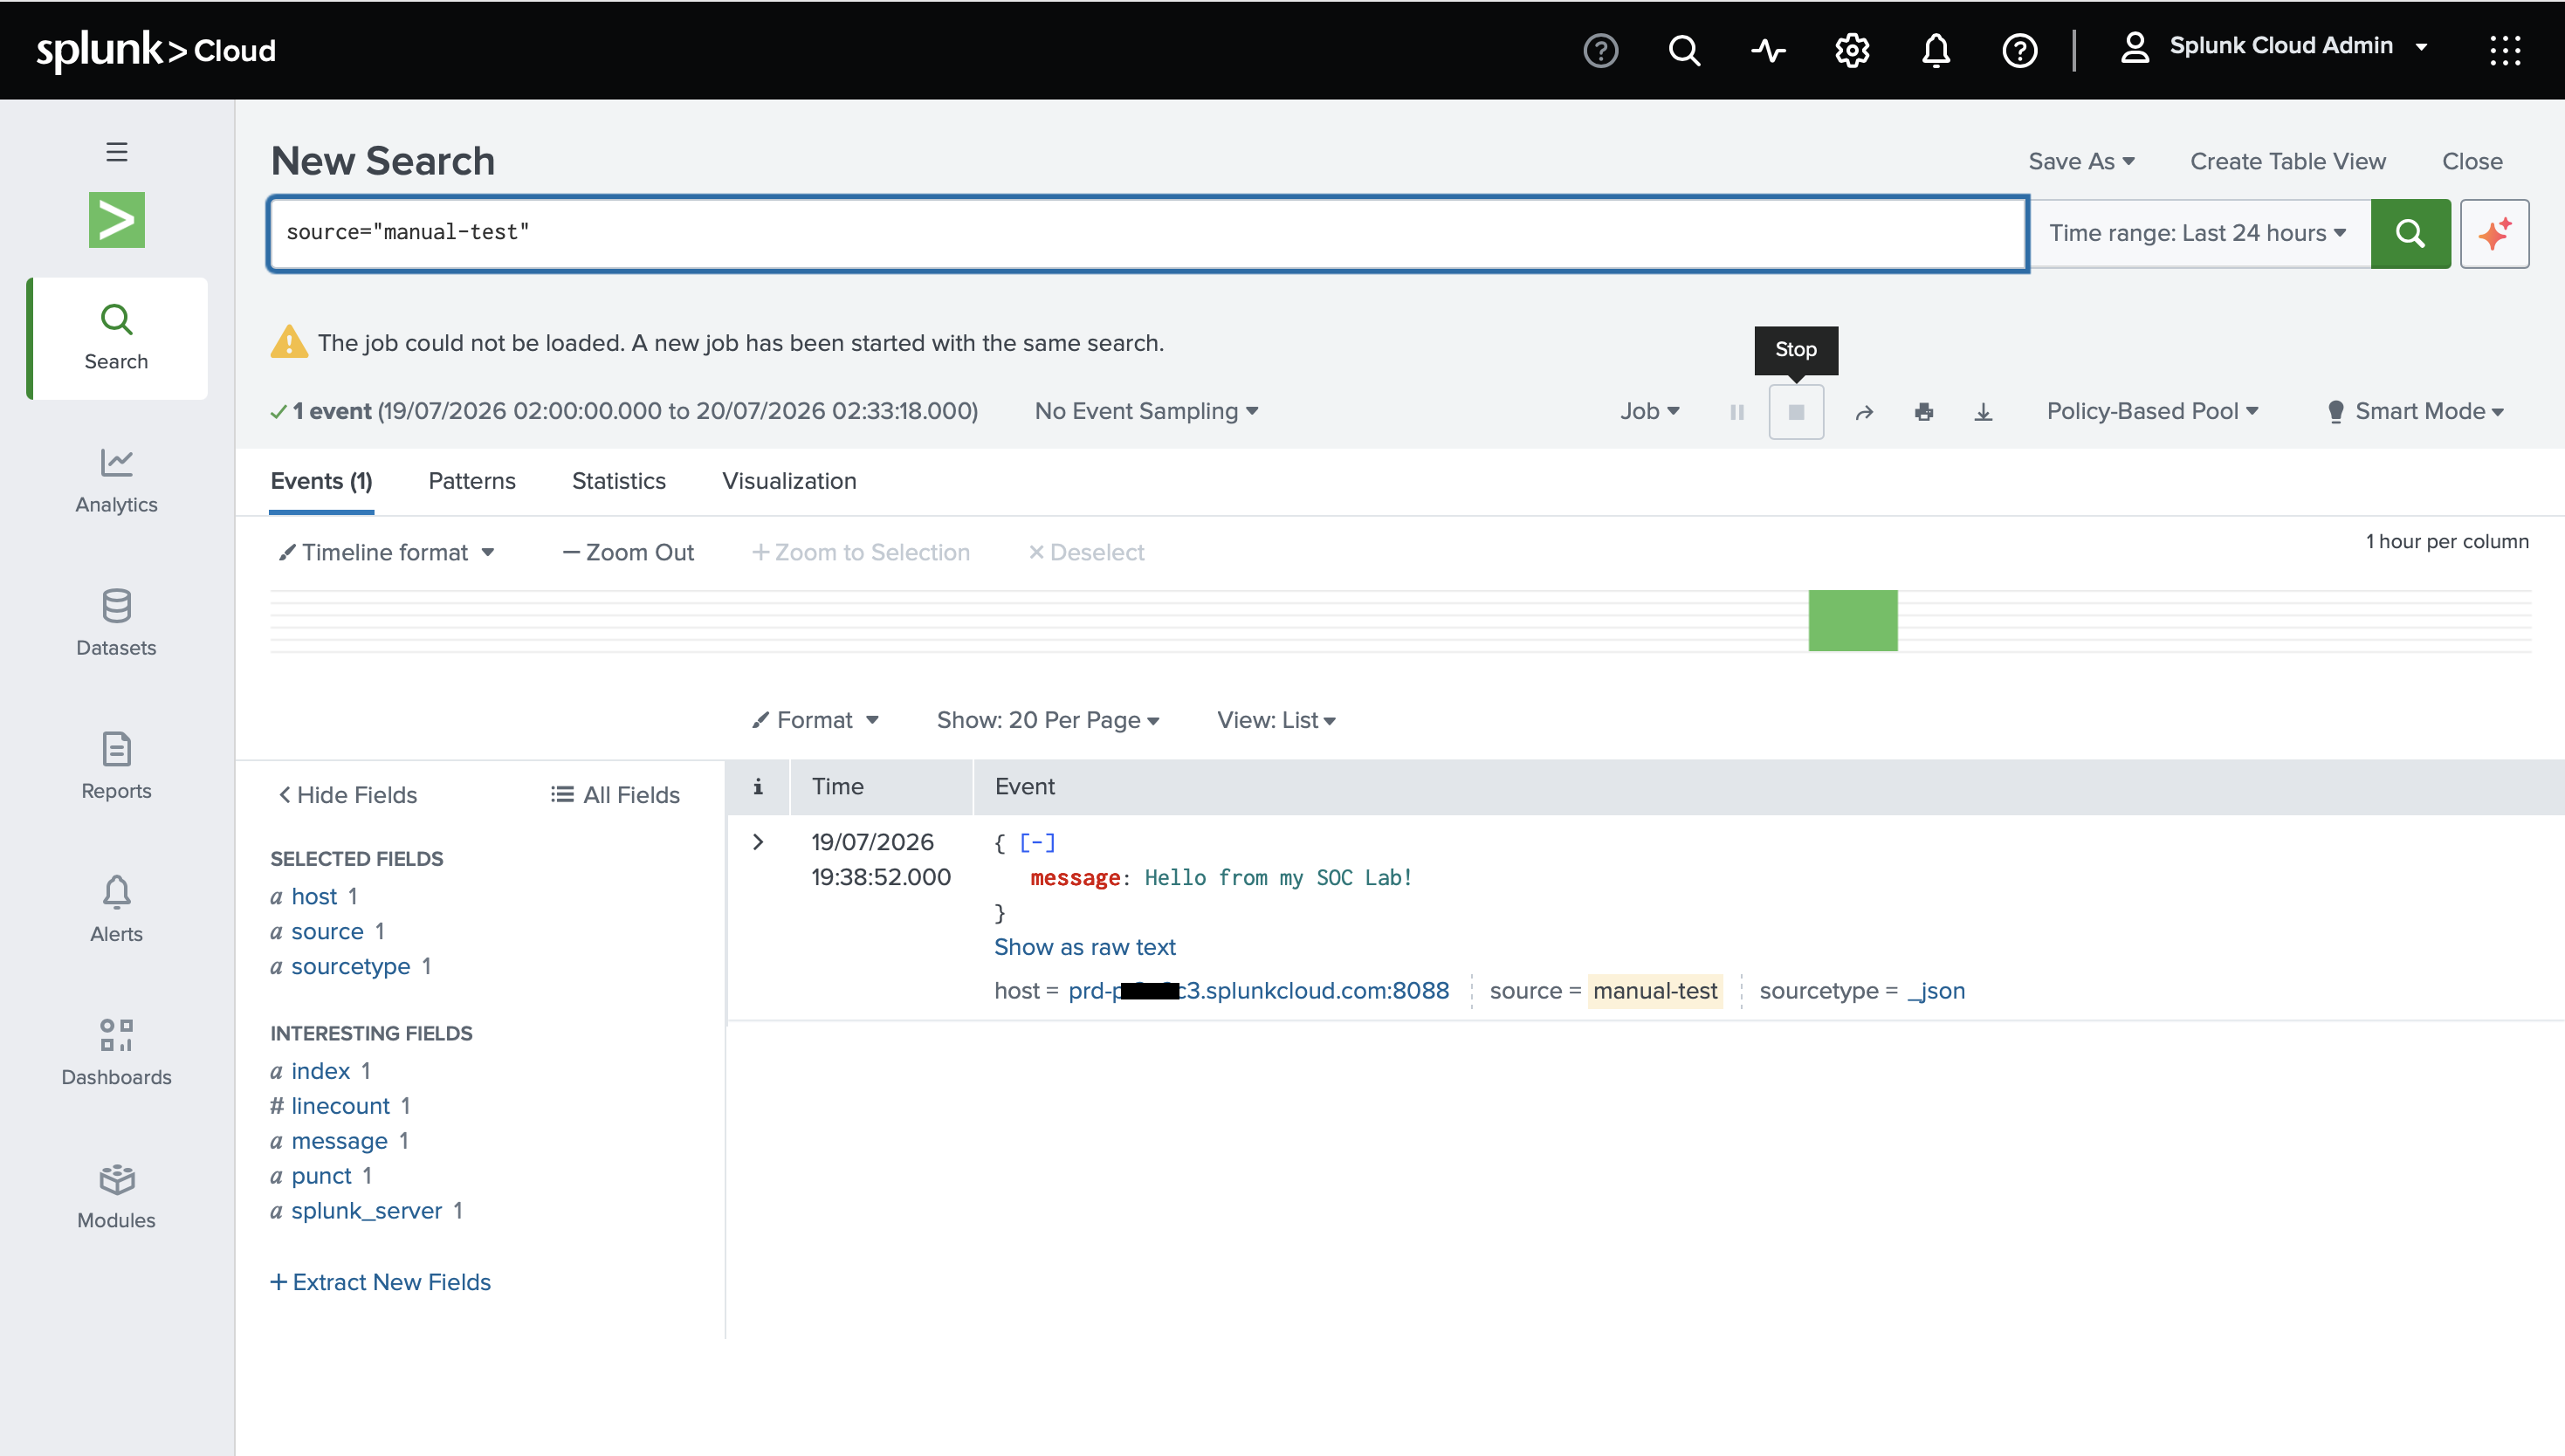Toggle the sidebar hamburger menu
This screenshot has width=2565, height=1456.
(x=117, y=152)
